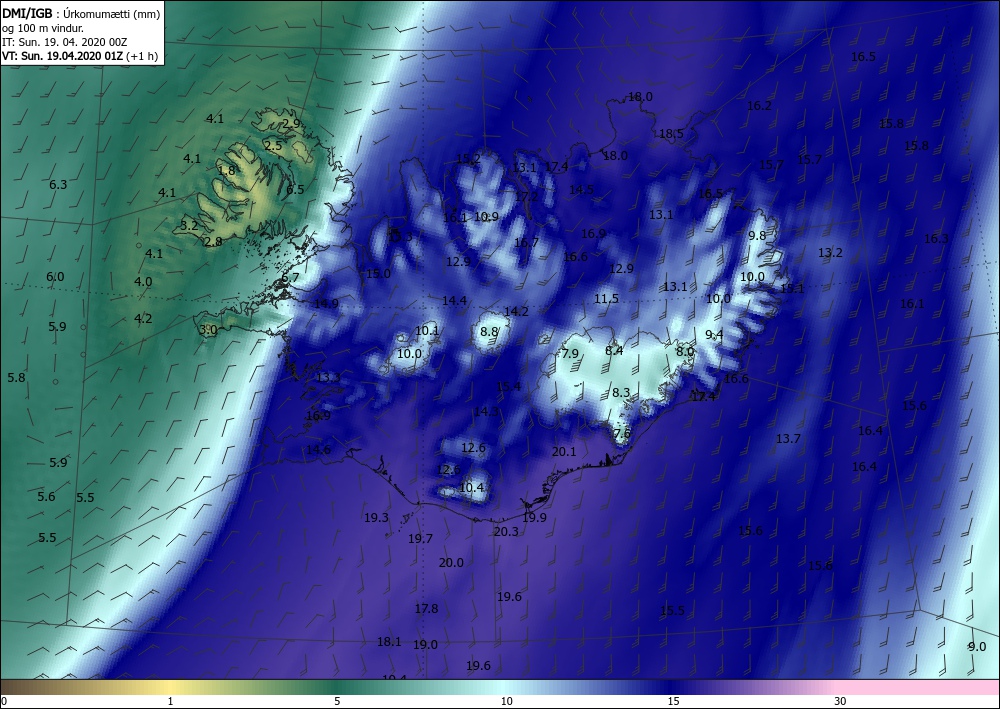This screenshot has width=1000, height=709.
Task: Click the 8.0 value on the map
Action: (684, 351)
